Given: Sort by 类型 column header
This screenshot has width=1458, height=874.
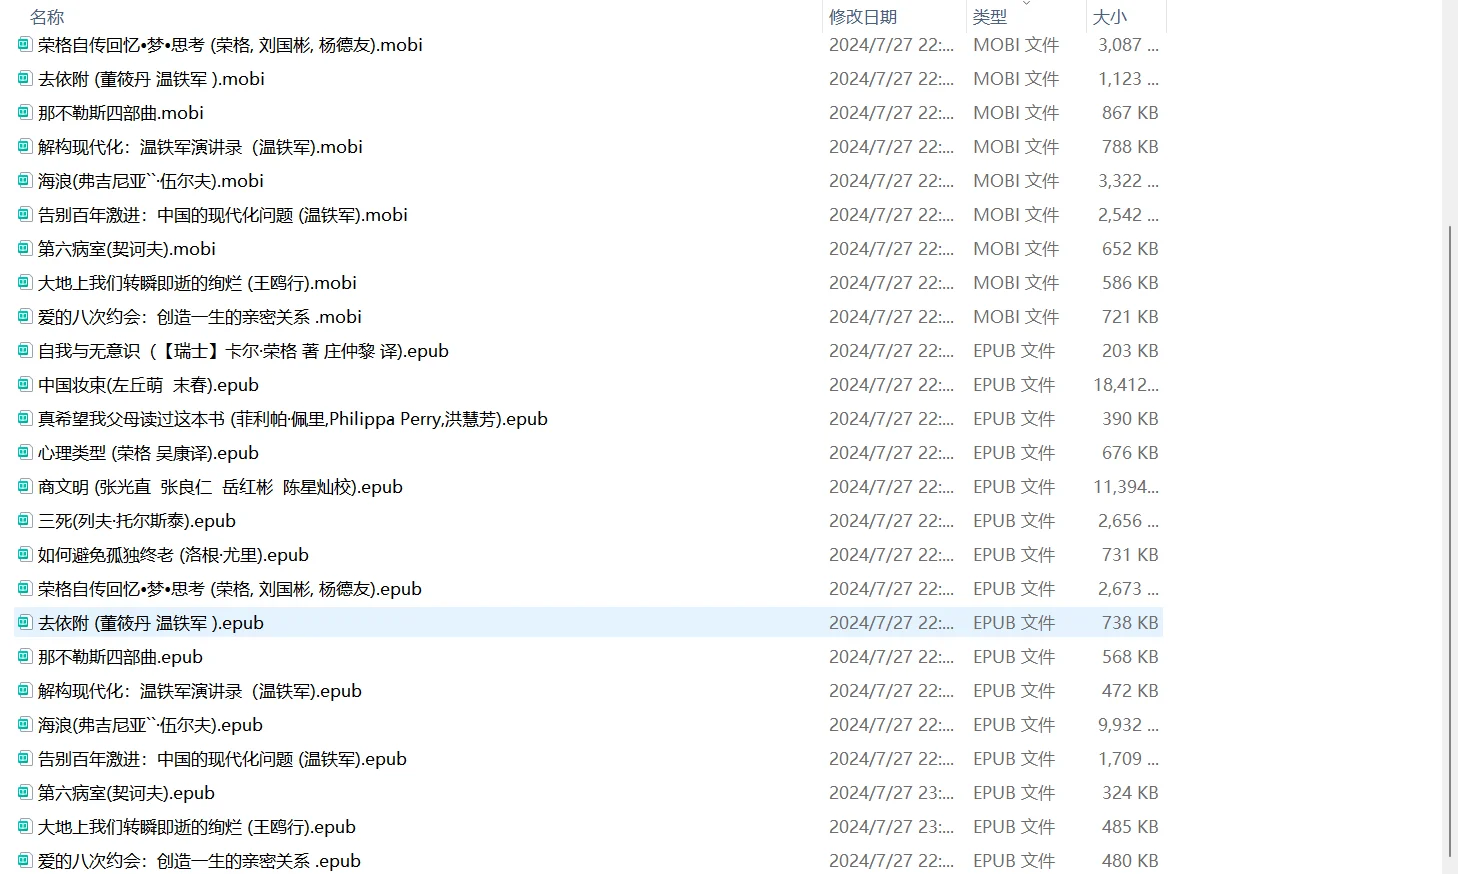Looking at the screenshot, I should point(990,17).
